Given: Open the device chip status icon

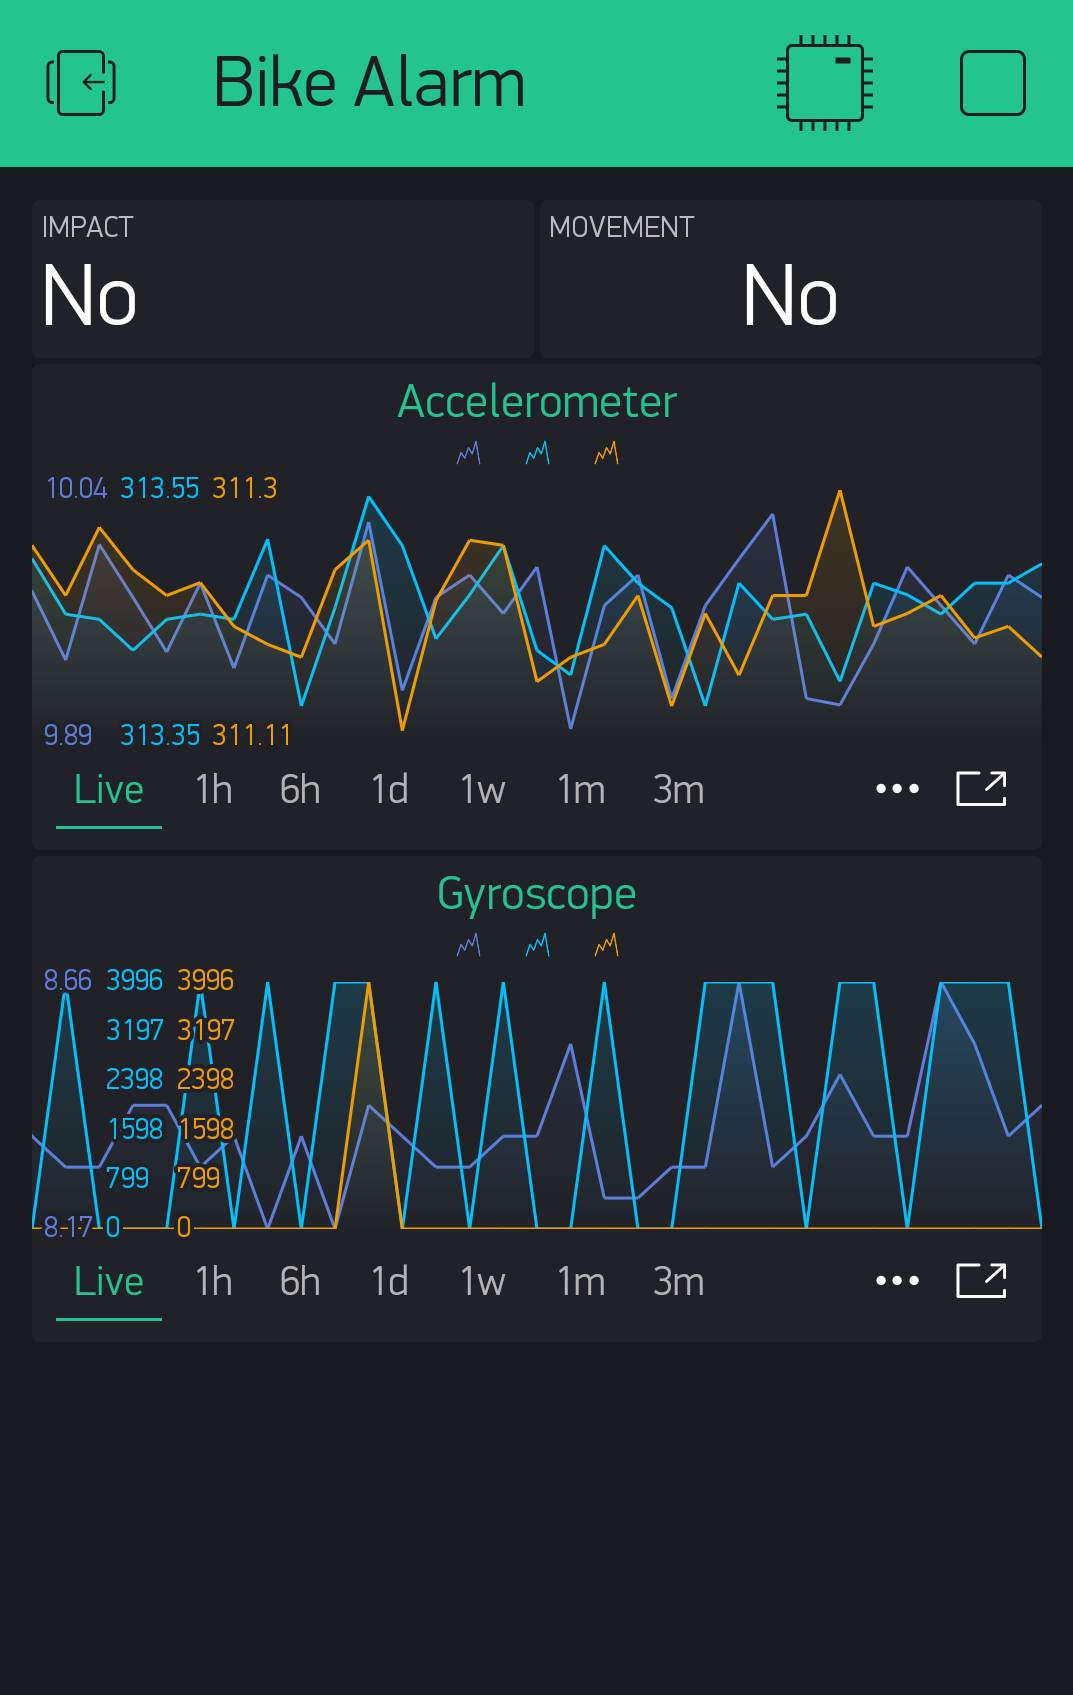Looking at the screenshot, I should 825,83.
